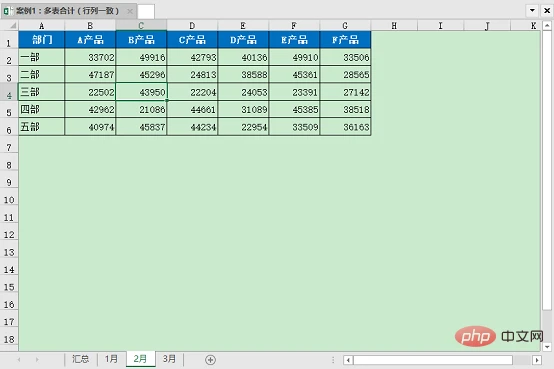Go to next sheet tab arrow
Viewport: 554px width, 369px height.
tap(37, 360)
